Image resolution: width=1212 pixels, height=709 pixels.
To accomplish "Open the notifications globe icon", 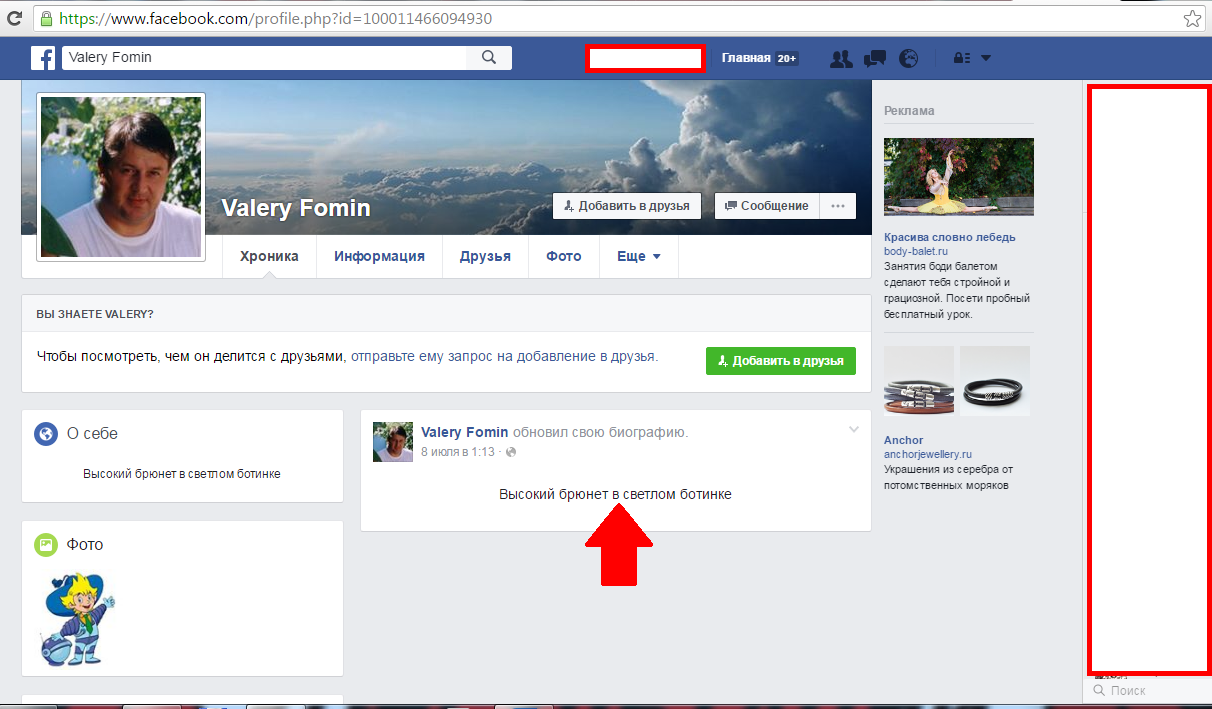I will 908,58.
